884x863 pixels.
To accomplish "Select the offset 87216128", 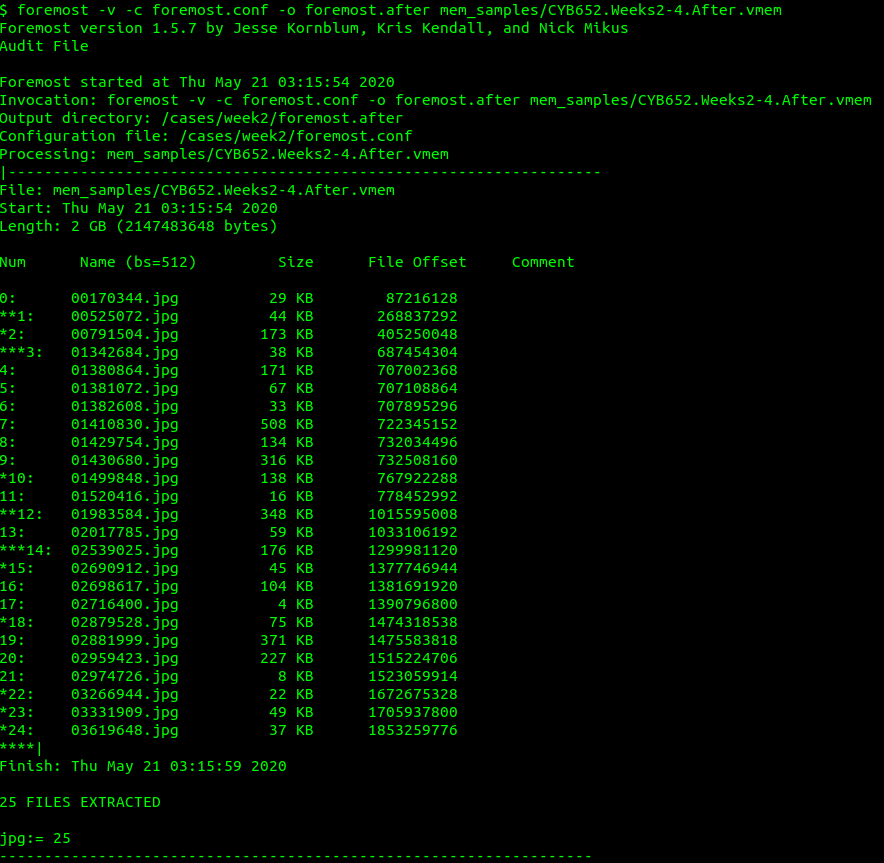I will 420,298.
